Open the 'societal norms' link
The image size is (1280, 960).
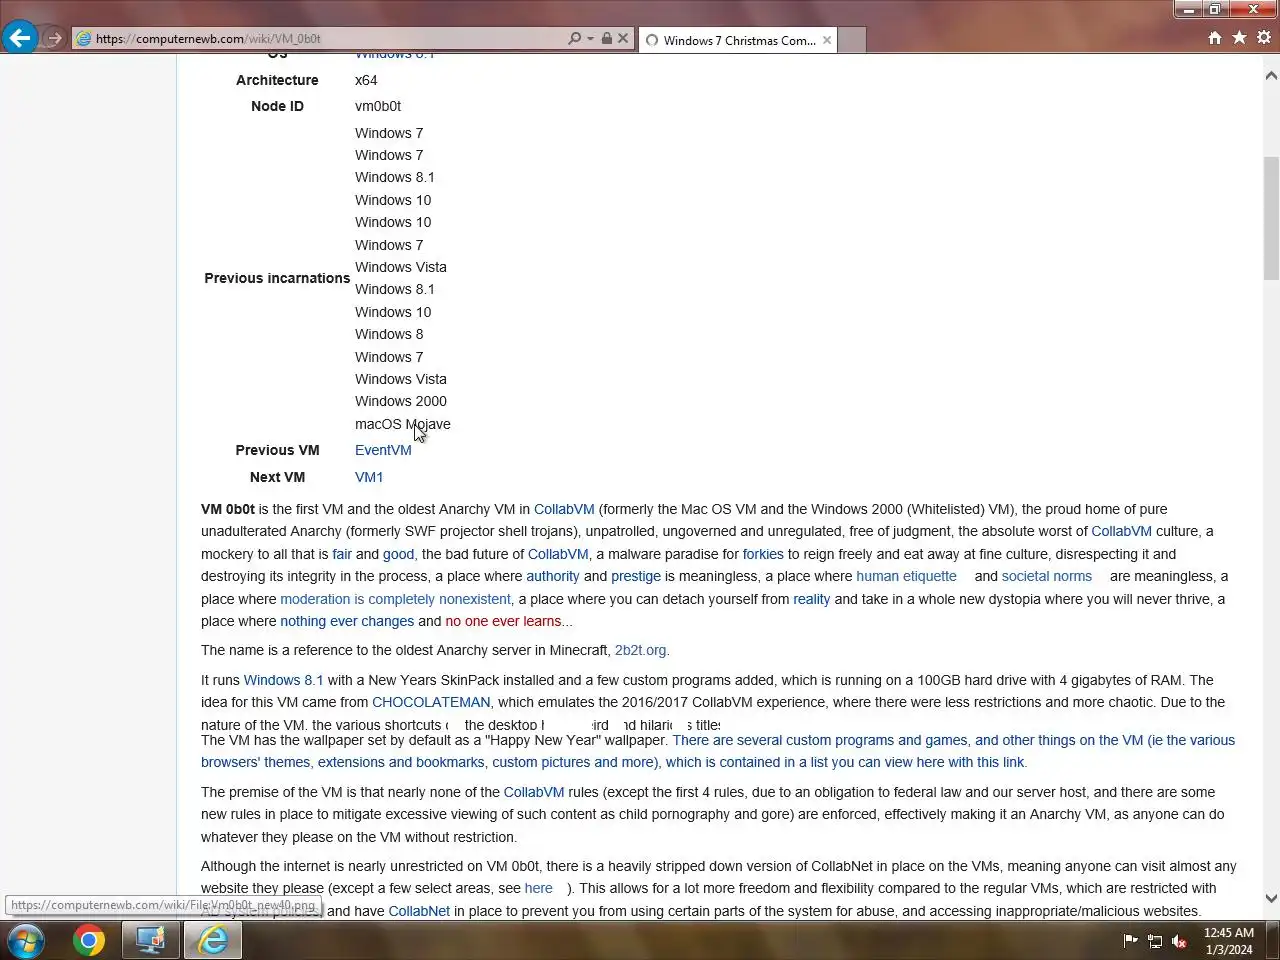click(x=1047, y=576)
